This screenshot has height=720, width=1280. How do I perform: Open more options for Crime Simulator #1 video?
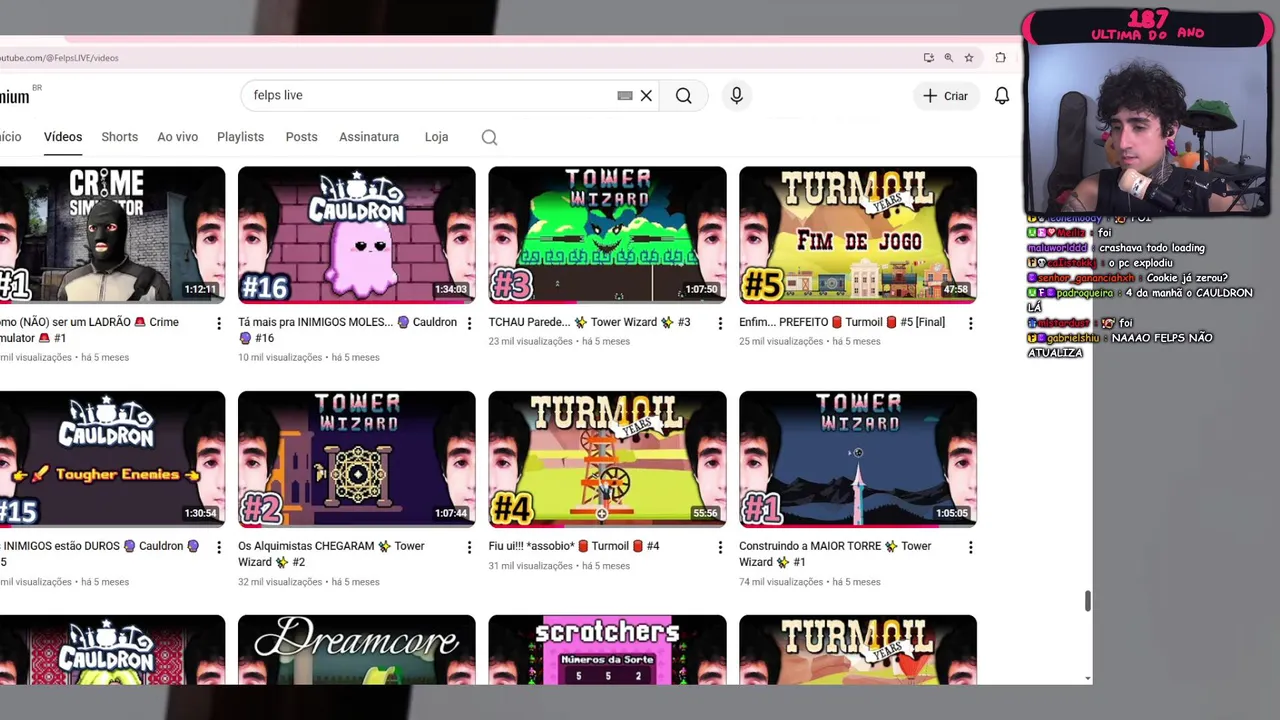click(x=218, y=323)
